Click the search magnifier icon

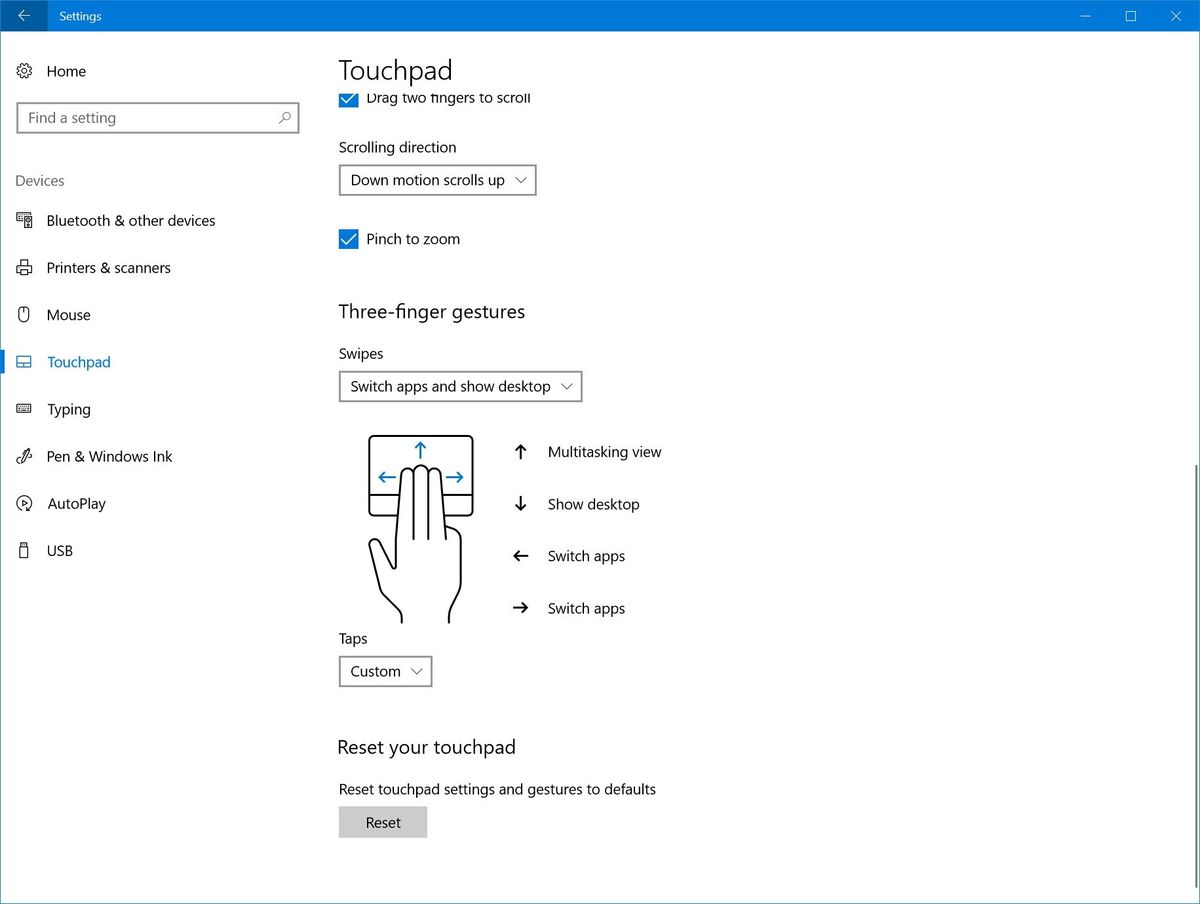285,118
